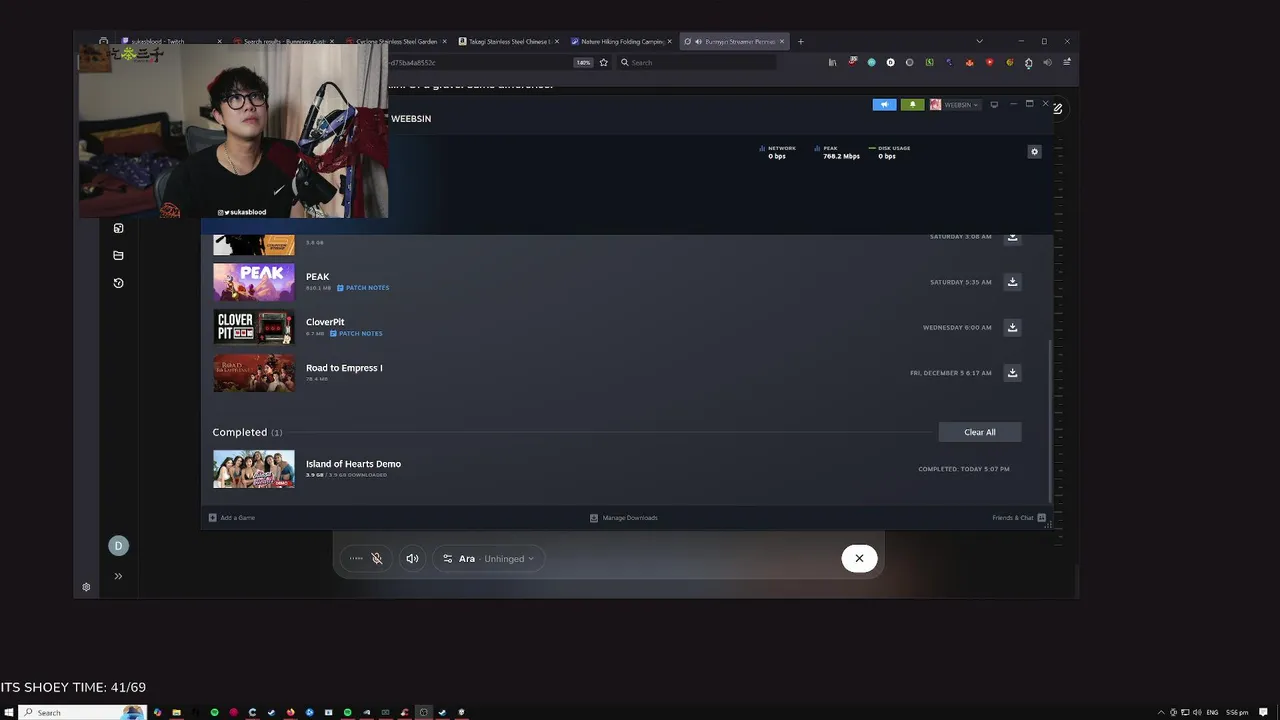Viewport: 1280px width, 720px height.
Task: Click the Windows taskbar search box
Action: (x=82, y=712)
